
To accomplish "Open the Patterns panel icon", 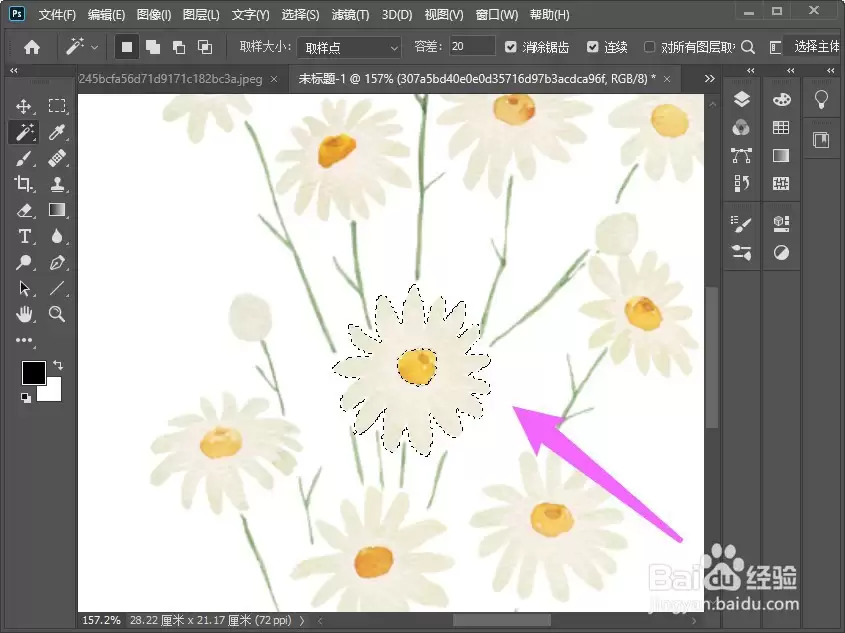I will [x=781, y=184].
